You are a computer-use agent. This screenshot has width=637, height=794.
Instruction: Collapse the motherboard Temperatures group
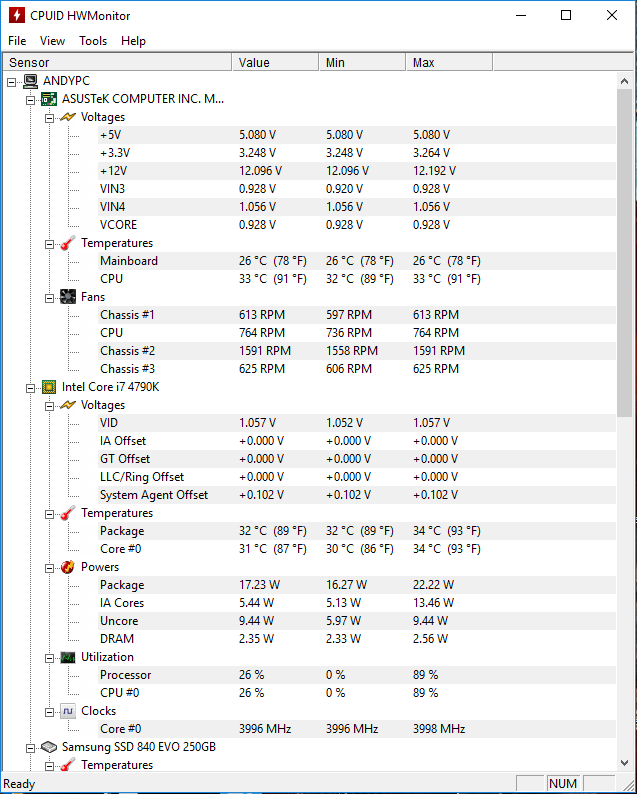coord(49,244)
